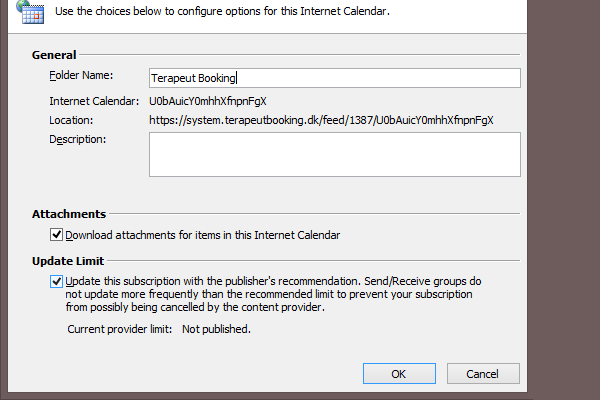600x400 pixels.
Task: Click the 'Not published.' limit value
Action: coord(216,329)
